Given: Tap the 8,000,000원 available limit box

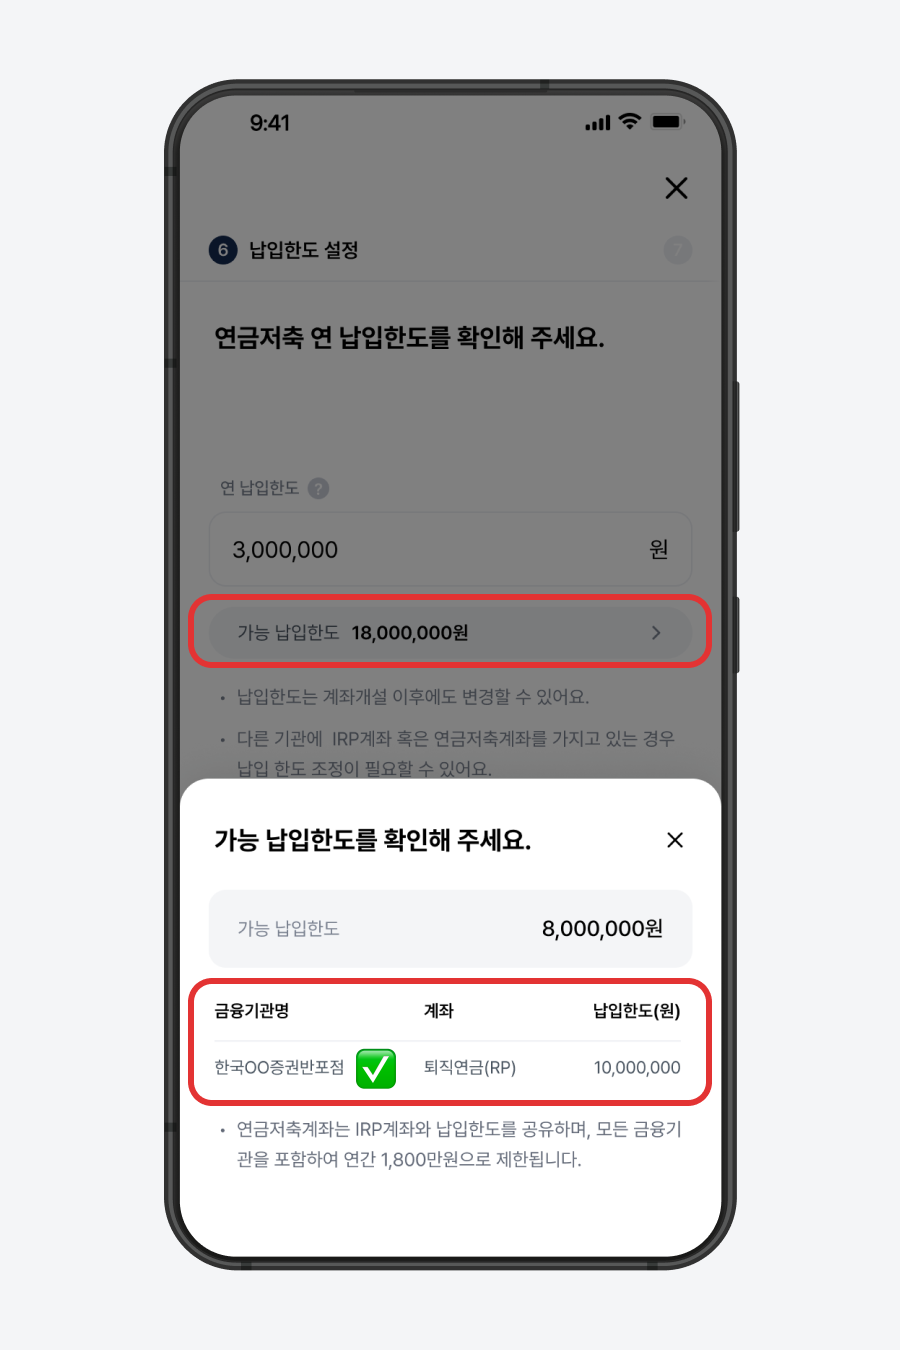Looking at the screenshot, I should pyautogui.click(x=450, y=928).
